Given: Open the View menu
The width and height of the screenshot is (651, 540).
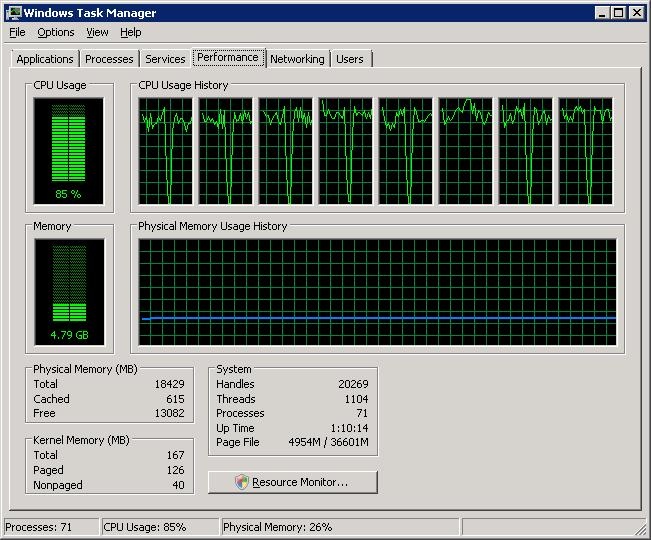Looking at the screenshot, I should [x=97, y=32].
